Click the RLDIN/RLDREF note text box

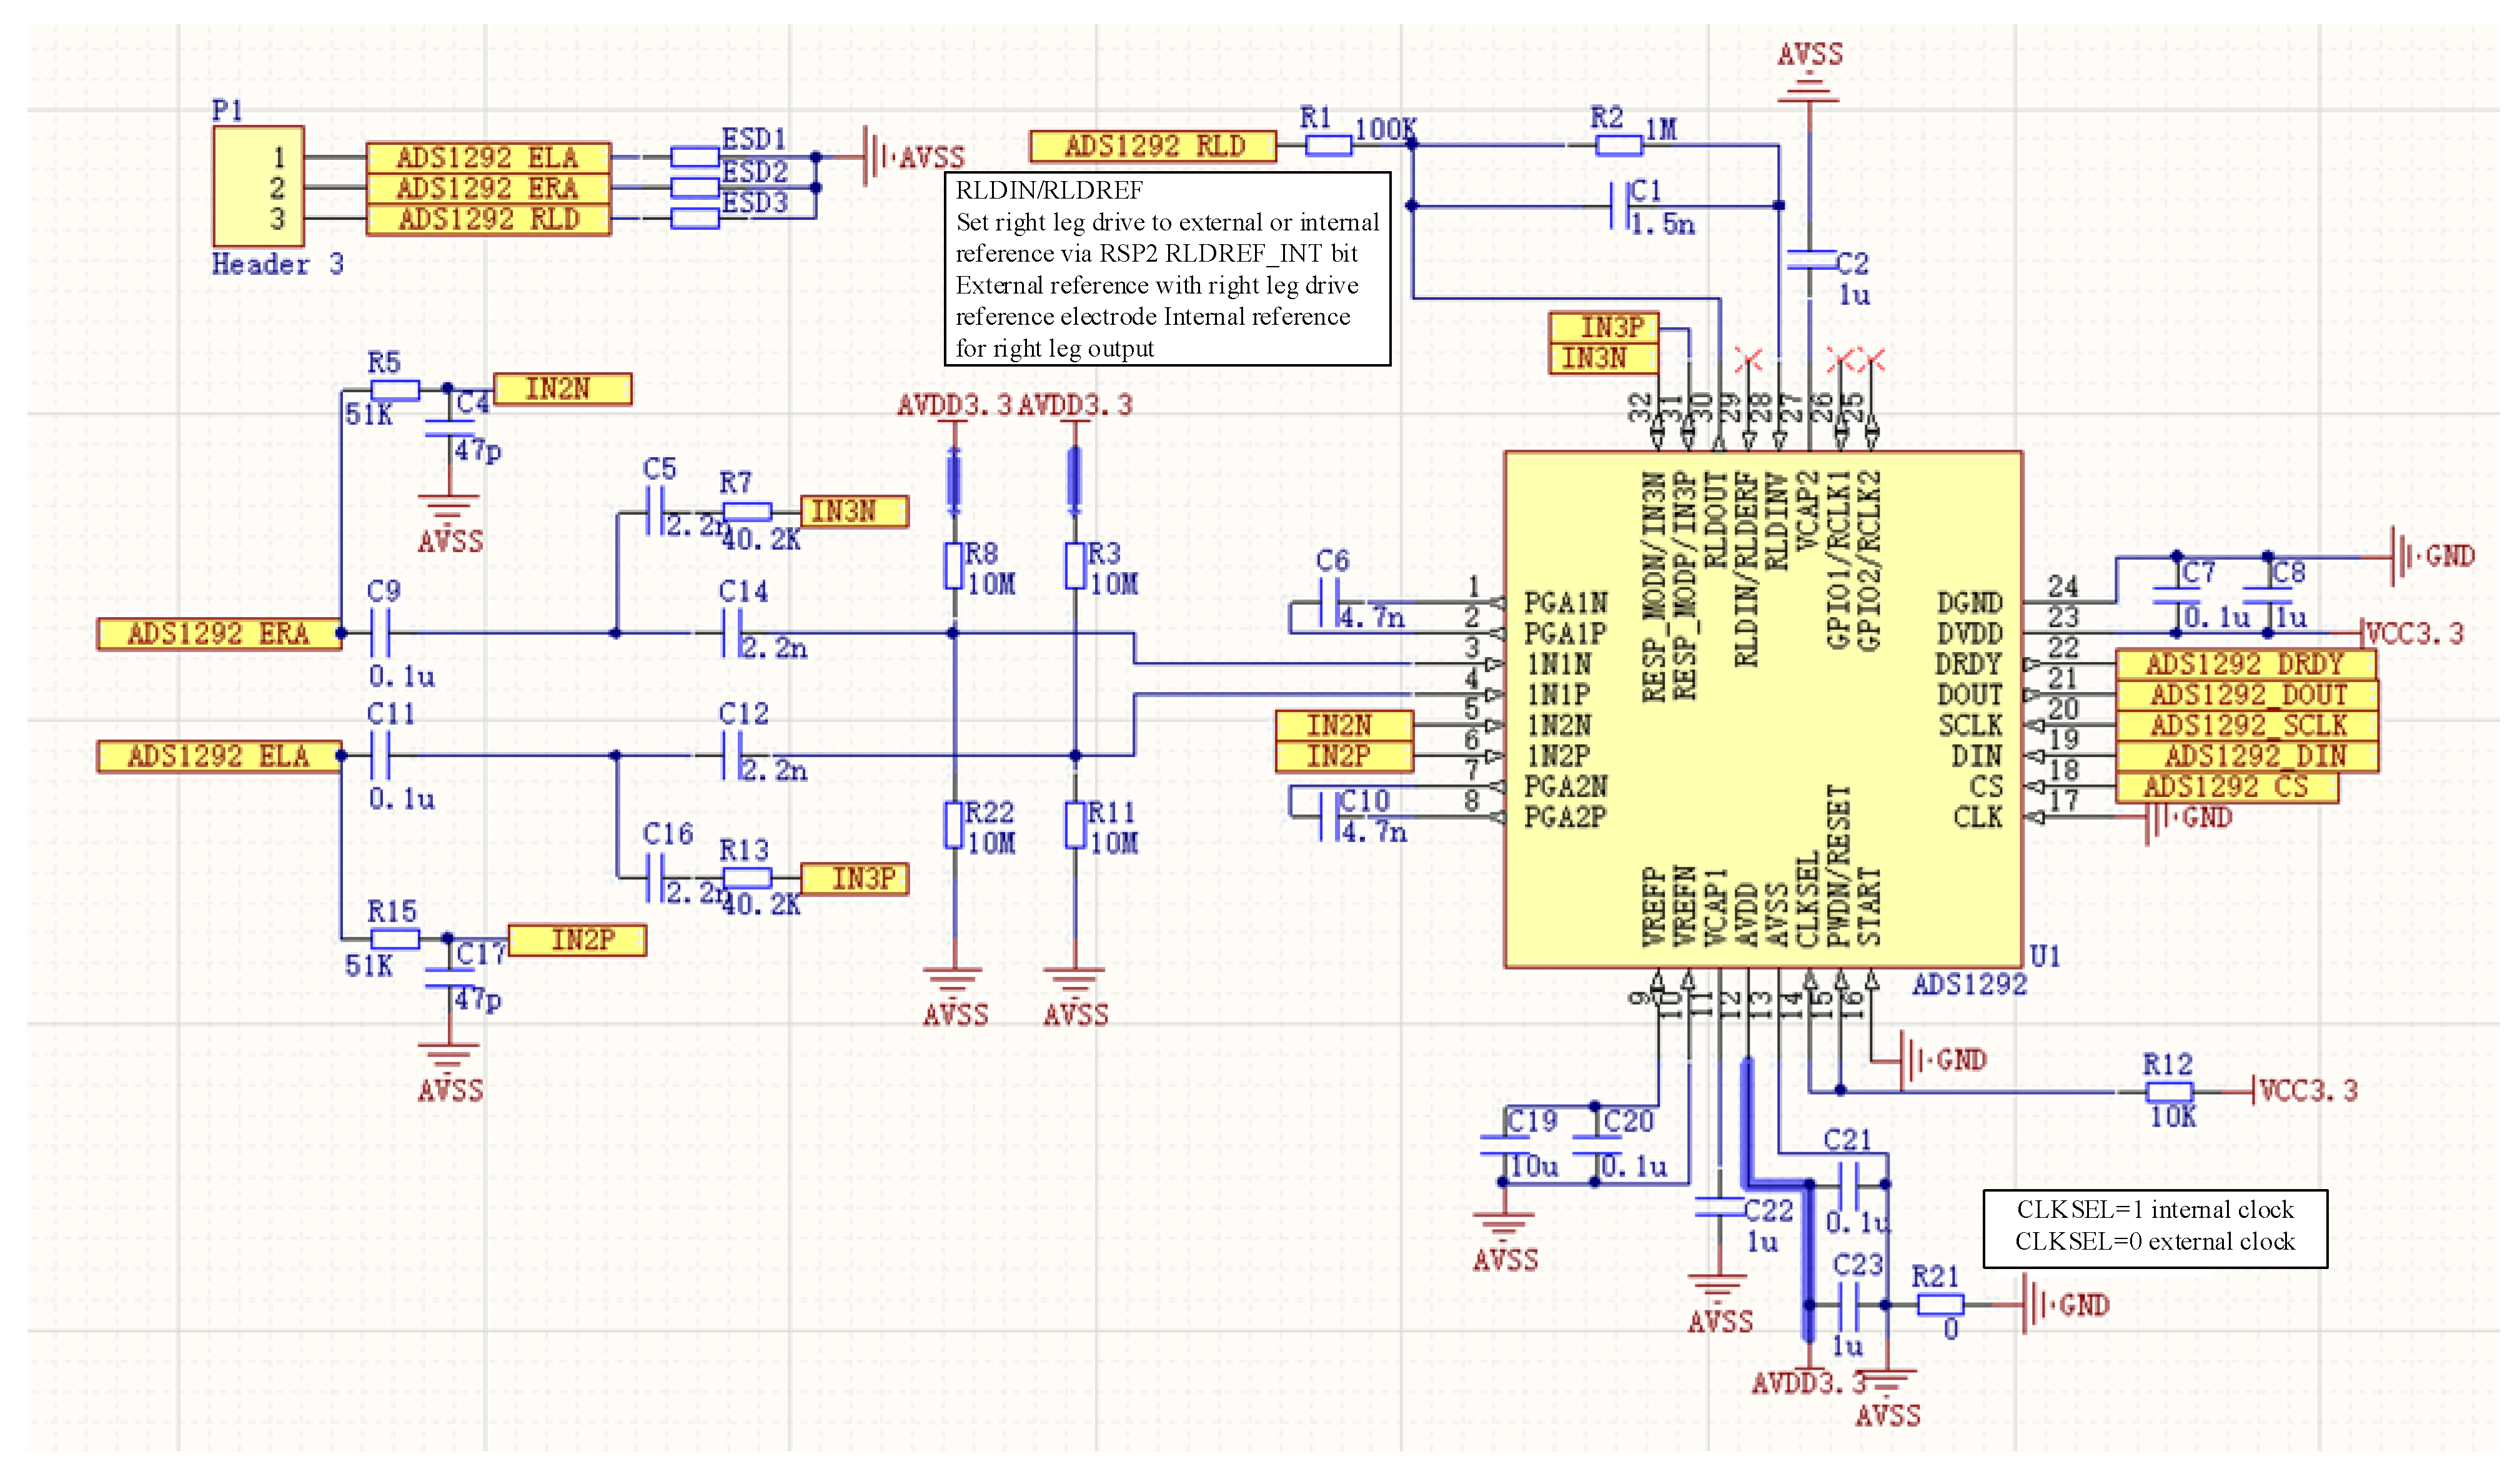click(1167, 269)
